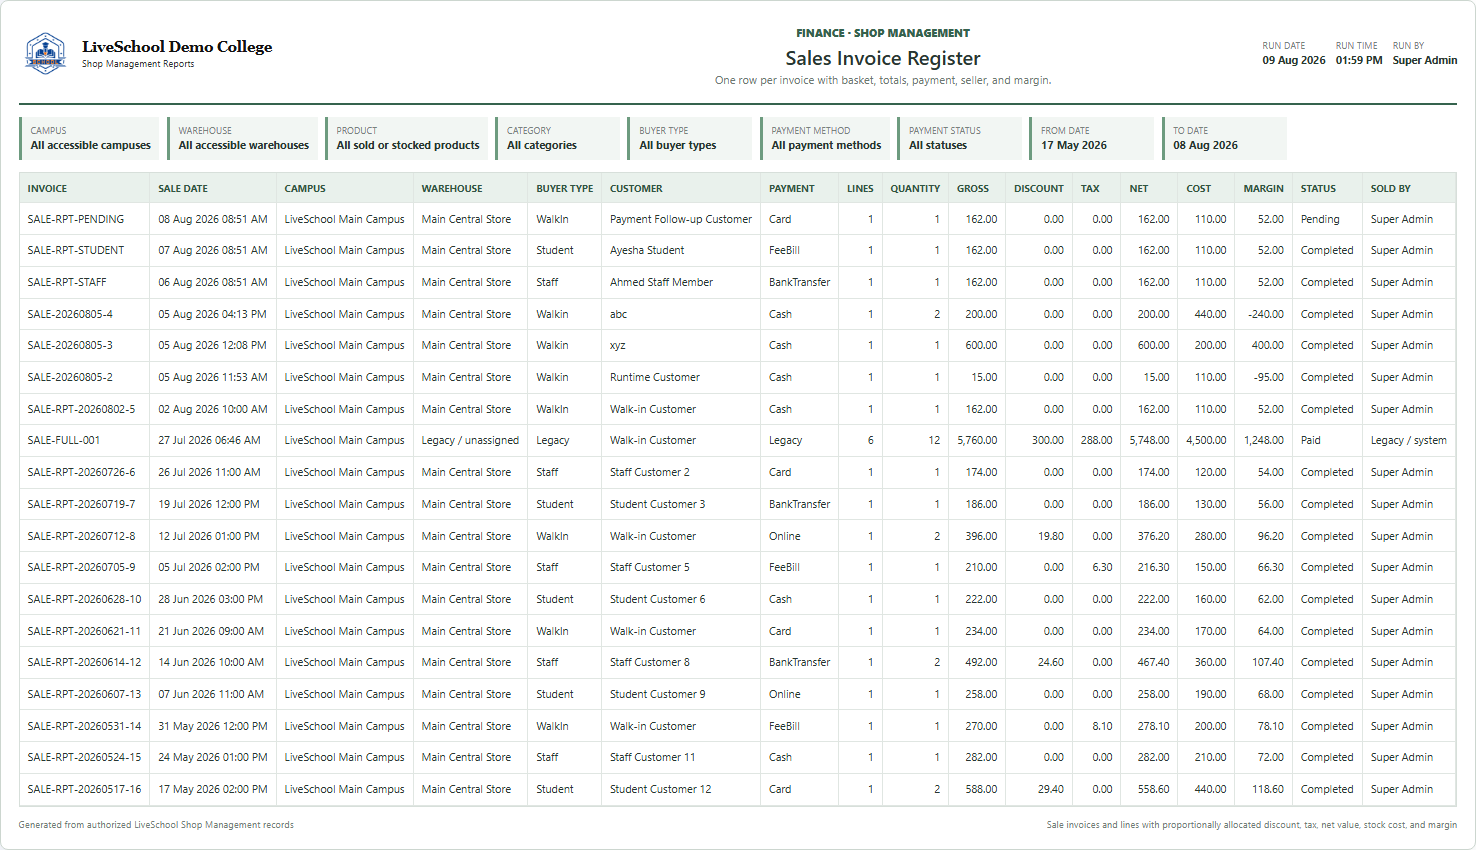Click customer 'Ahmed Staff Member'
This screenshot has width=1476, height=850.
[x=661, y=282]
